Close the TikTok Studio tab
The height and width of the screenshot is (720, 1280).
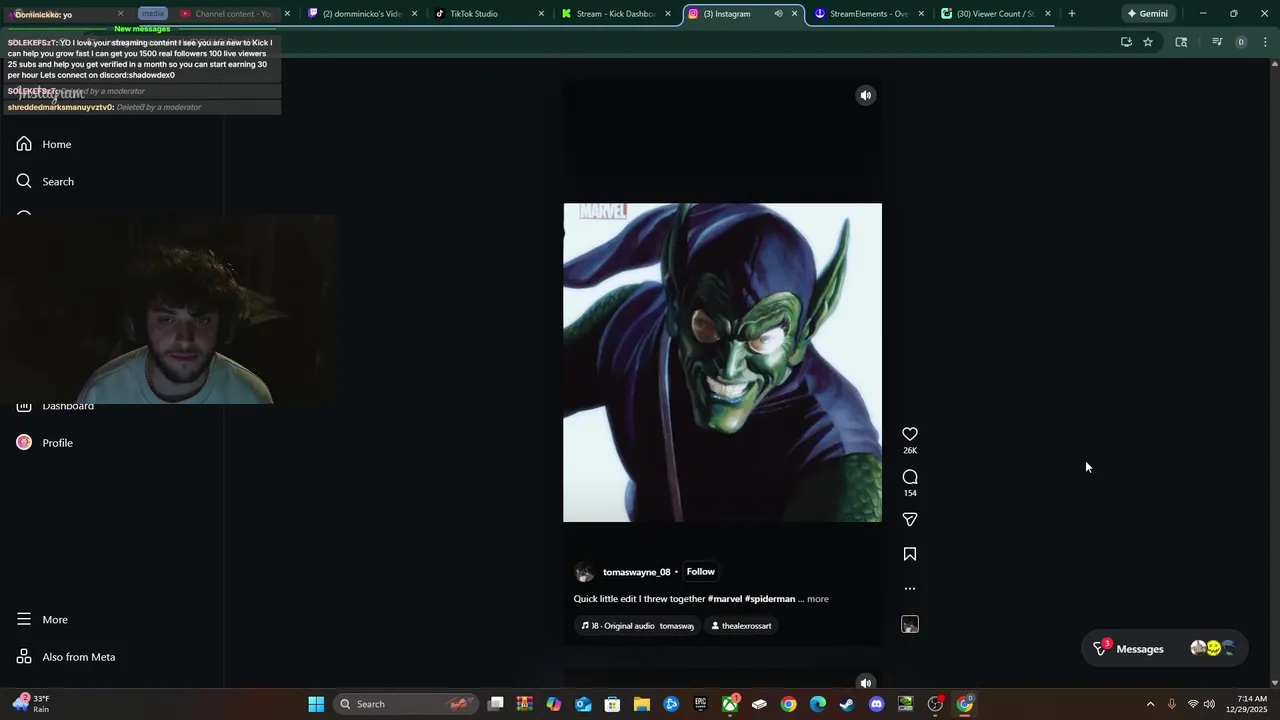click(541, 14)
